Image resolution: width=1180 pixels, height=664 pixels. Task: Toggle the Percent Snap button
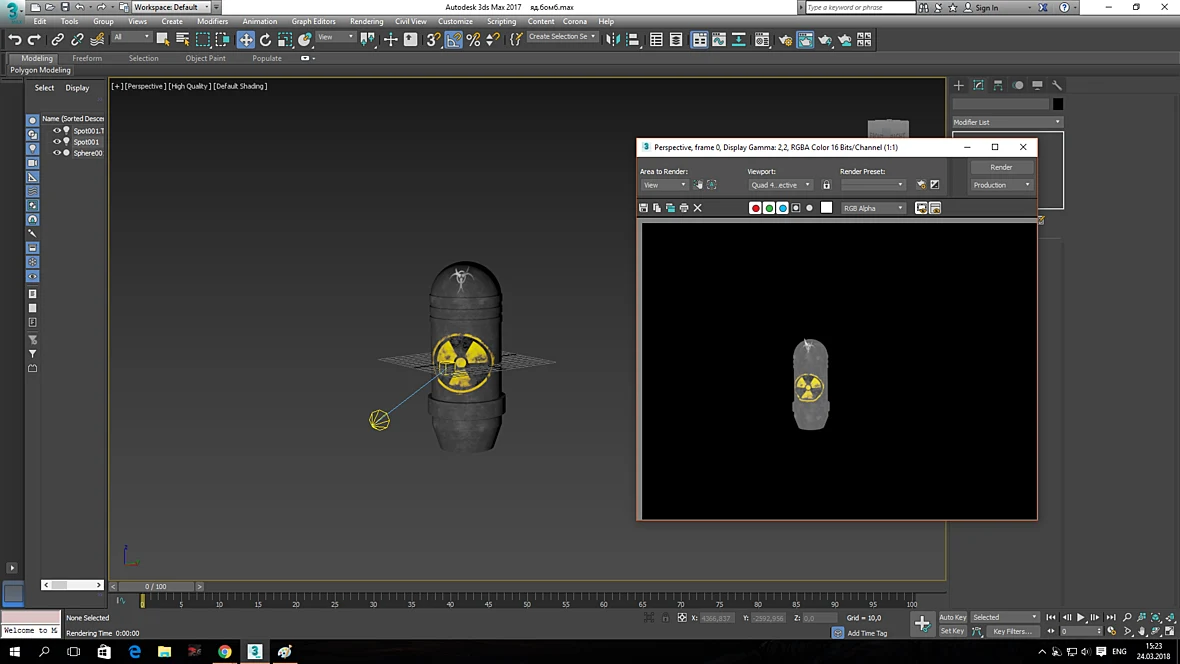473,39
